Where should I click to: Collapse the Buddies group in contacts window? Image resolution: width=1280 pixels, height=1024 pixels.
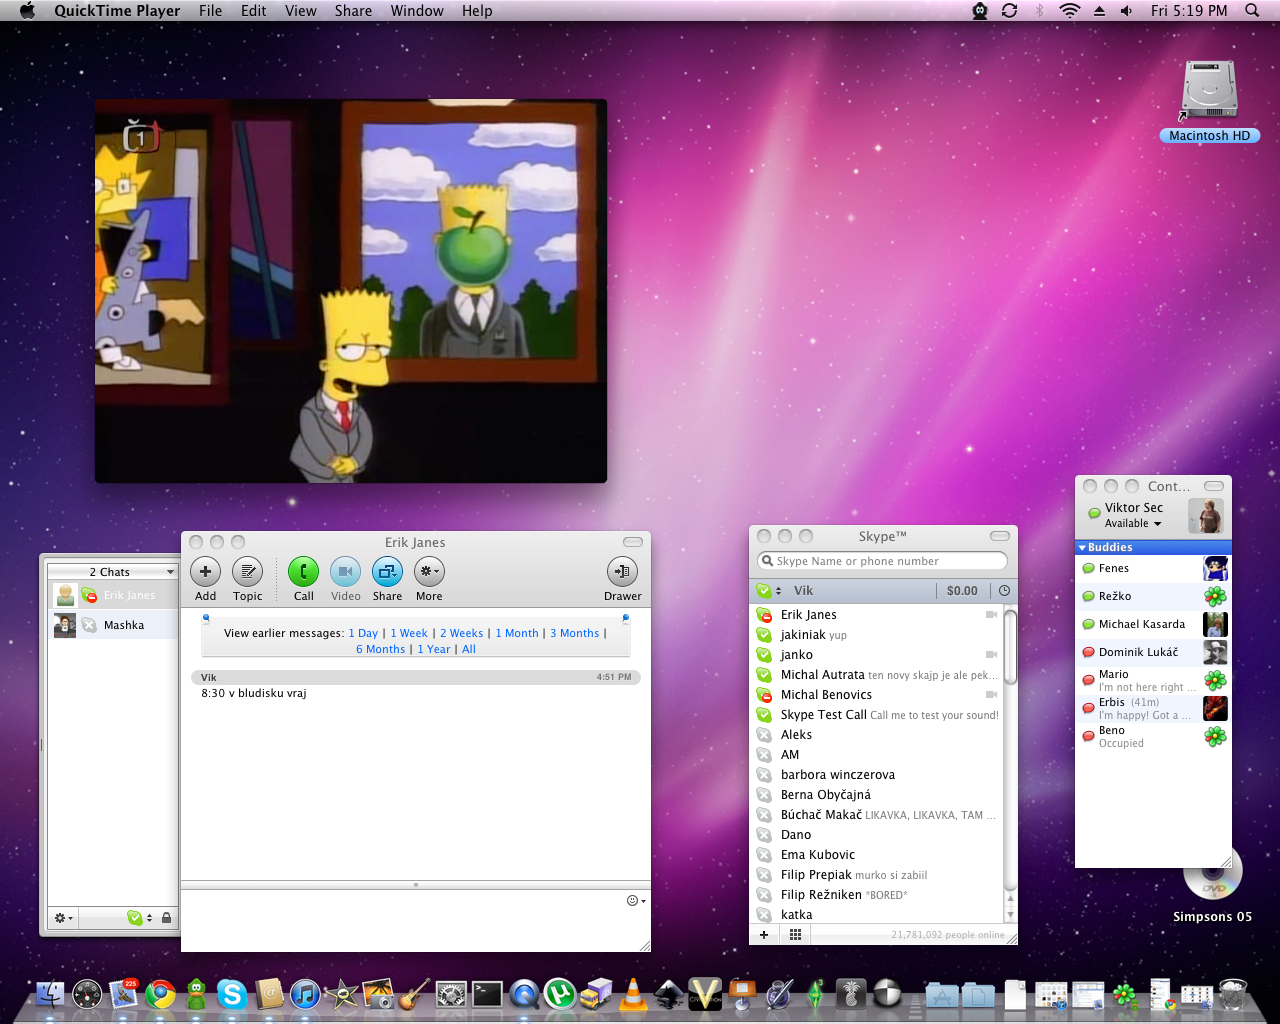tap(1082, 548)
